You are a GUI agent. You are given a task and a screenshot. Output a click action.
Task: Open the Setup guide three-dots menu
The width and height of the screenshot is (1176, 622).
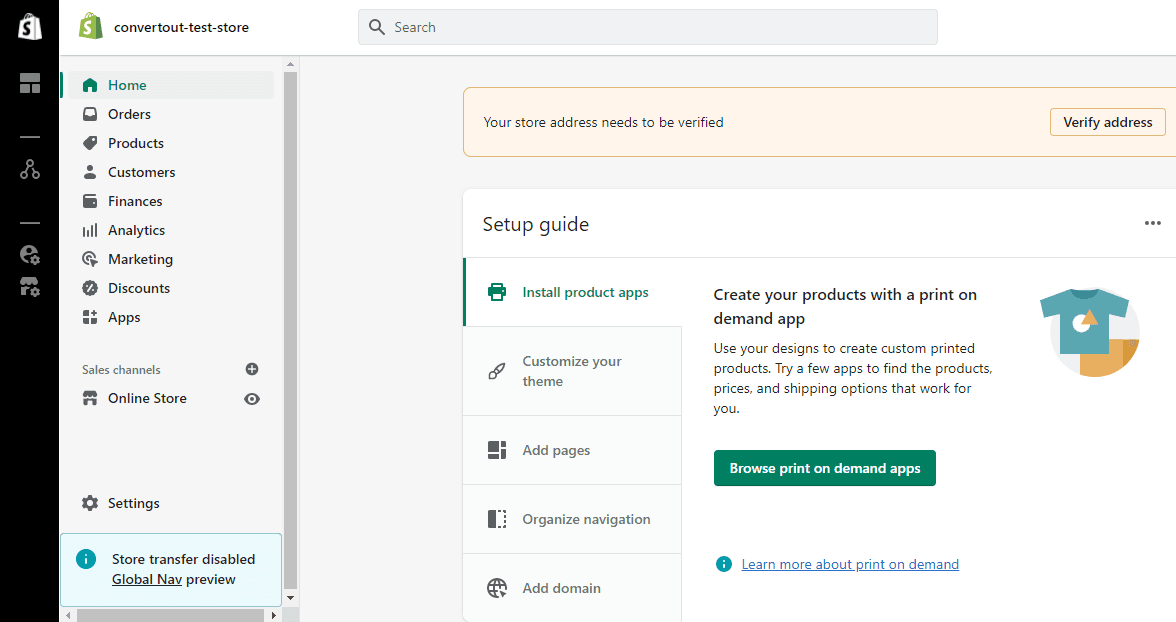click(x=1152, y=223)
